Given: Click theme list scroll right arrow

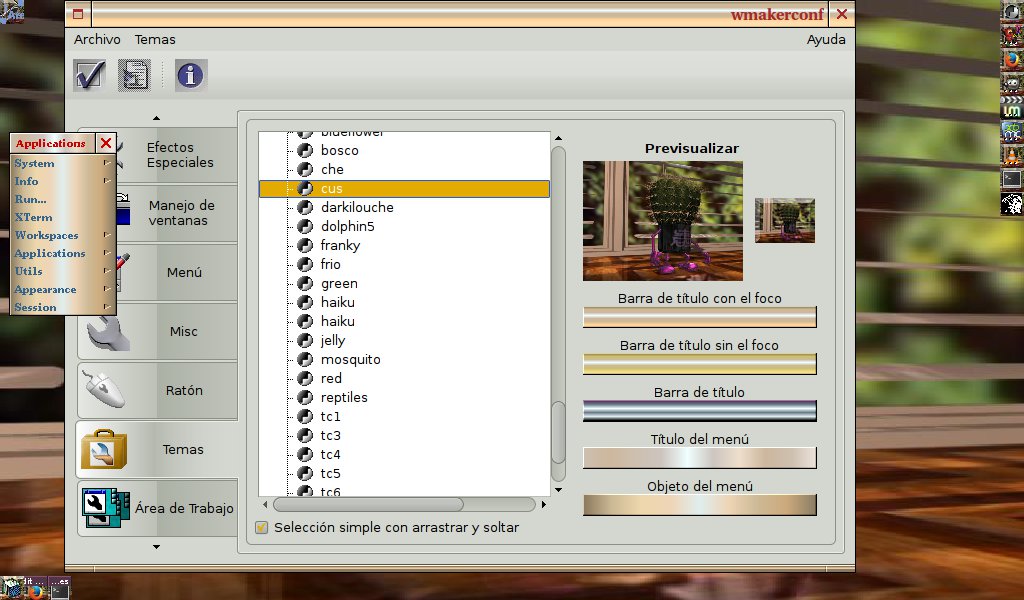Looking at the screenshot, I should (x=543, y=504).
